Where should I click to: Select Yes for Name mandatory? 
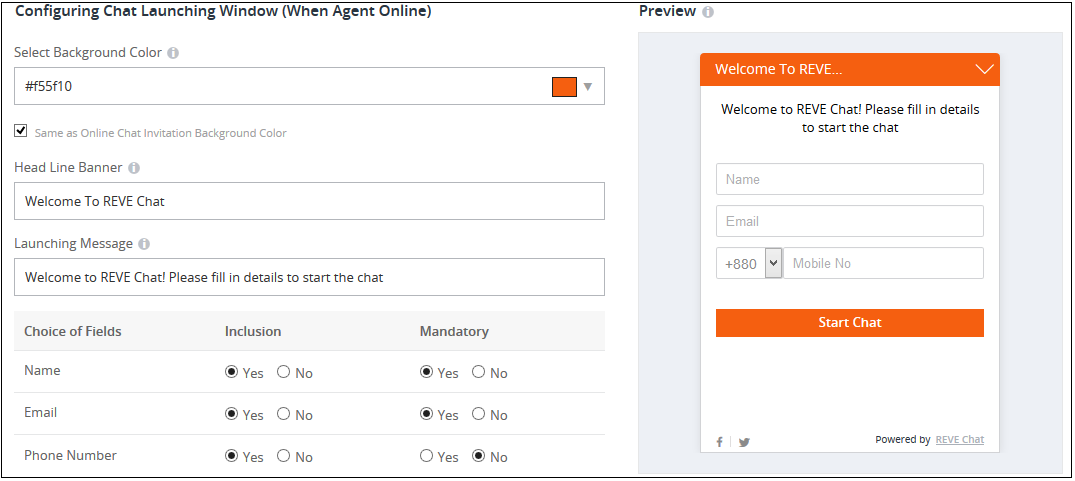426,372
